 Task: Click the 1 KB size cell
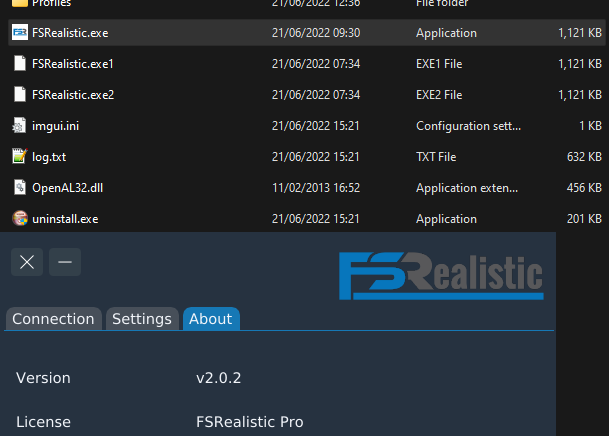590,126
